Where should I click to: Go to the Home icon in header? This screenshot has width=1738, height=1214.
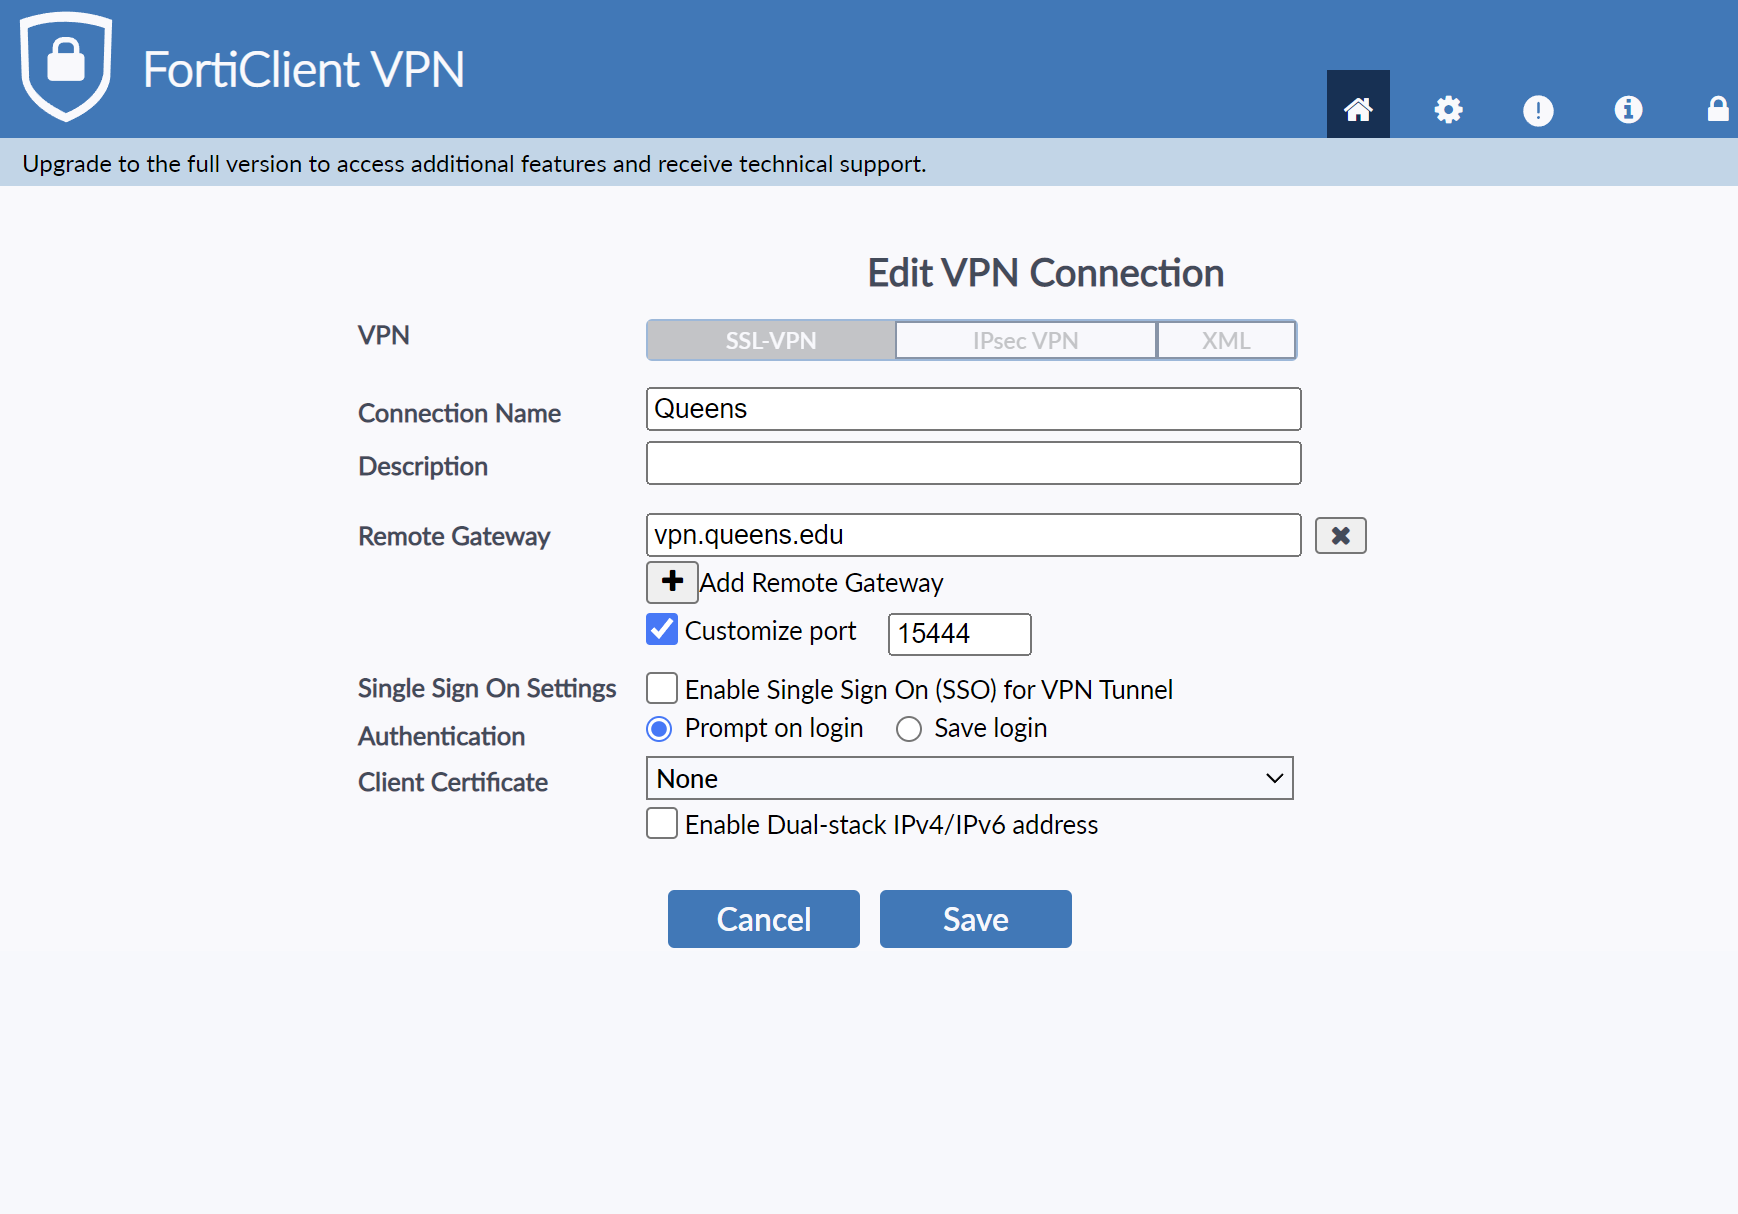click(1357, 108)
